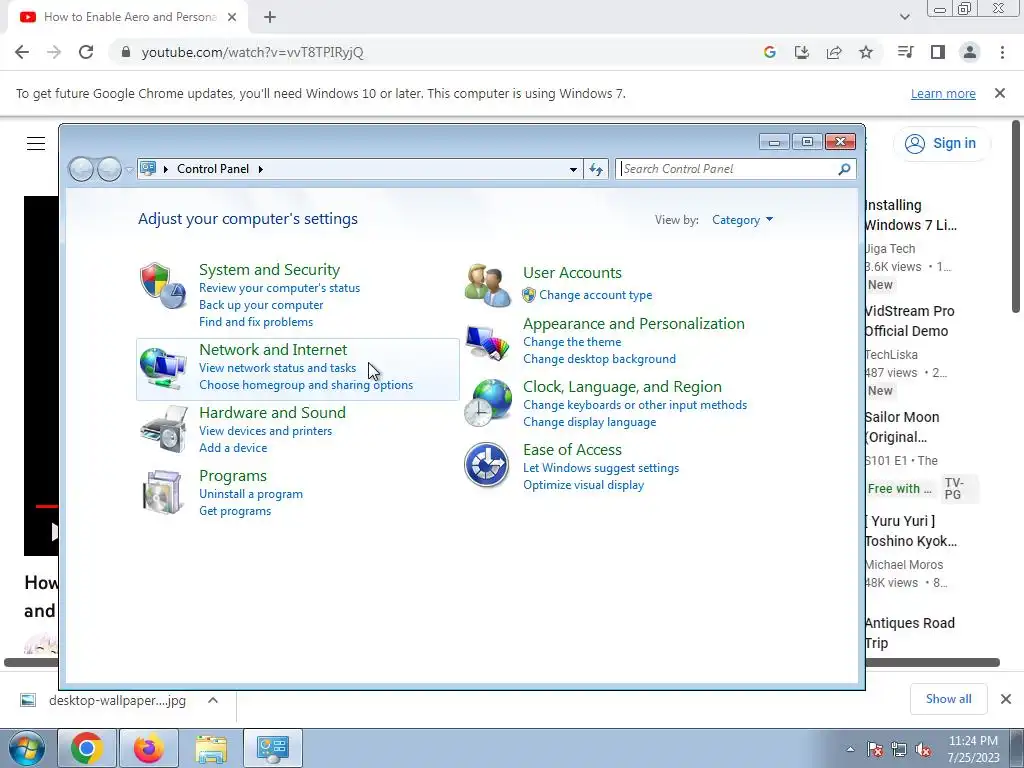Open the Add a device link
Screen dimensions: 1024x768
[233, 448]
